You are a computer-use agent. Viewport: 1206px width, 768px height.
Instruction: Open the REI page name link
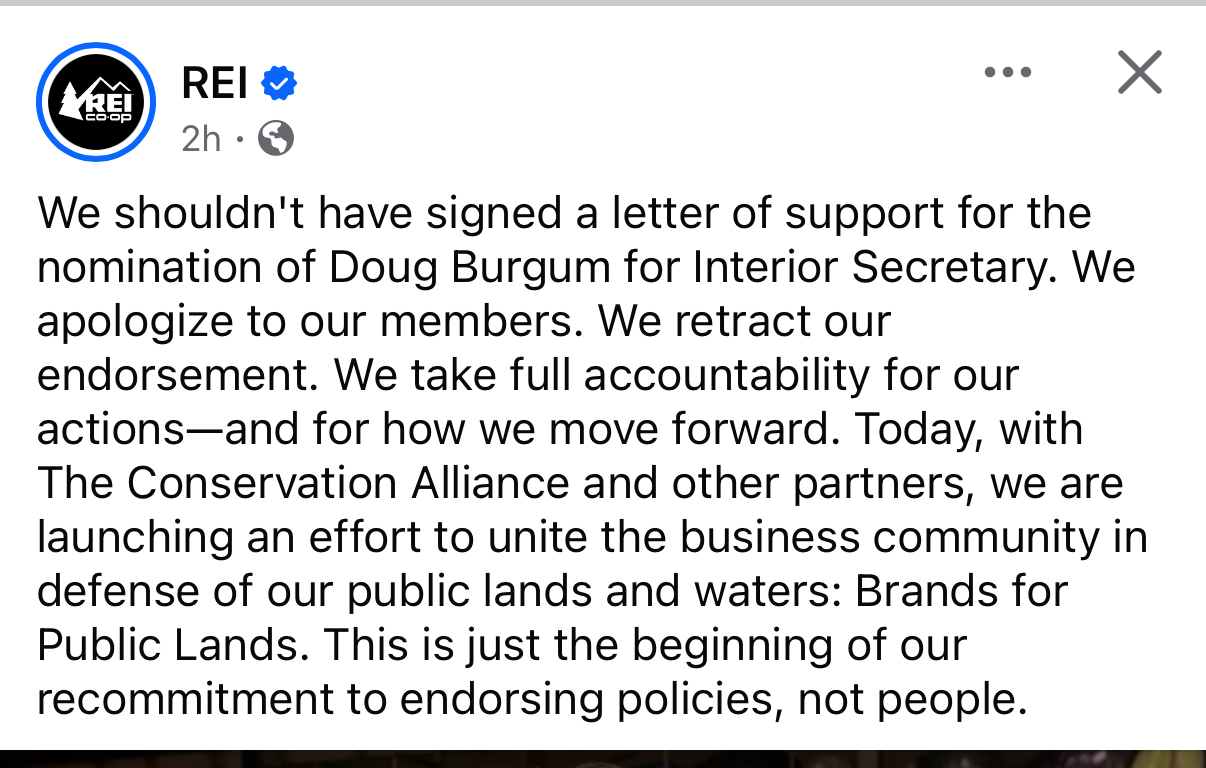(214, 85)
